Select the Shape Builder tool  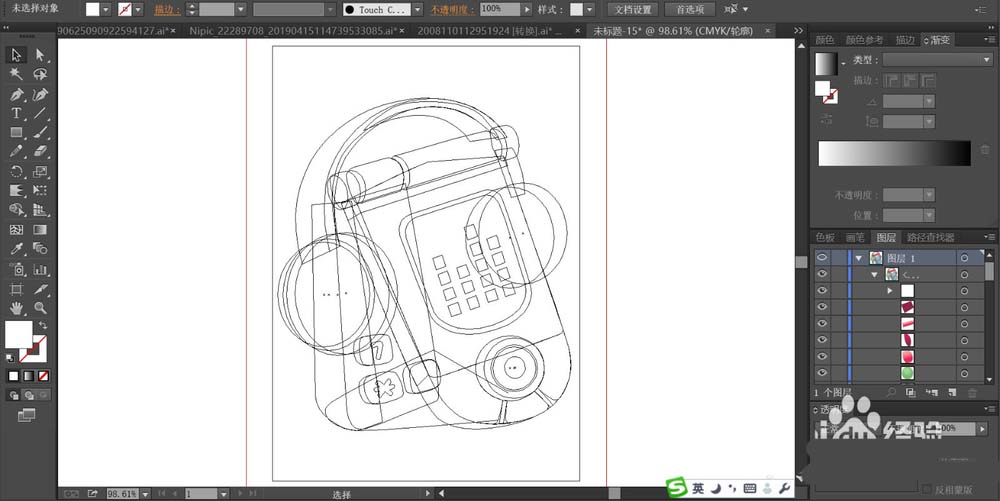pyautogui.click(x=17, y=210)
